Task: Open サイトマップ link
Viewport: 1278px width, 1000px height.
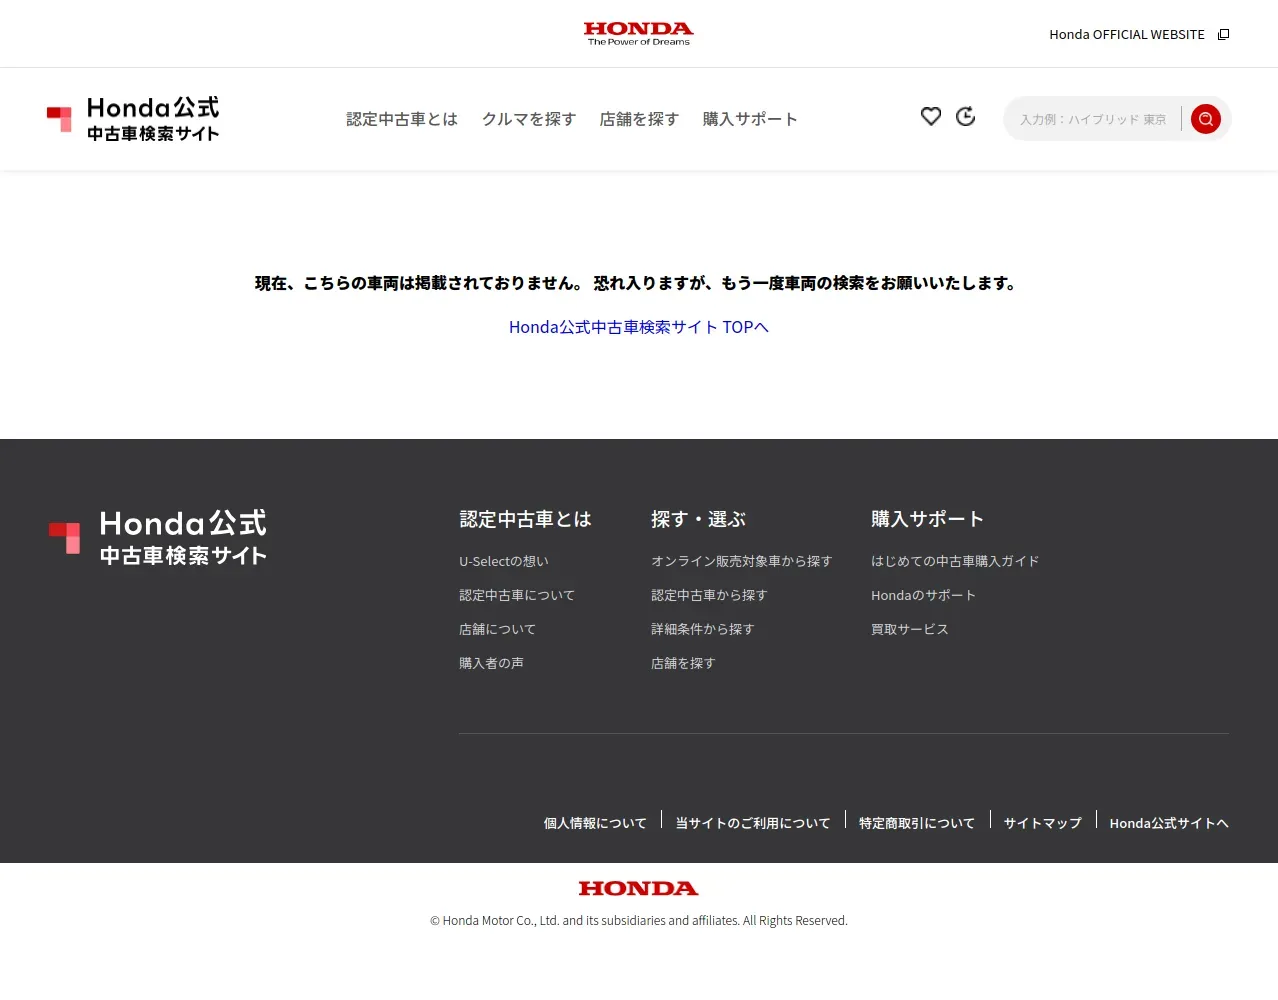Action: point(1043,823)
